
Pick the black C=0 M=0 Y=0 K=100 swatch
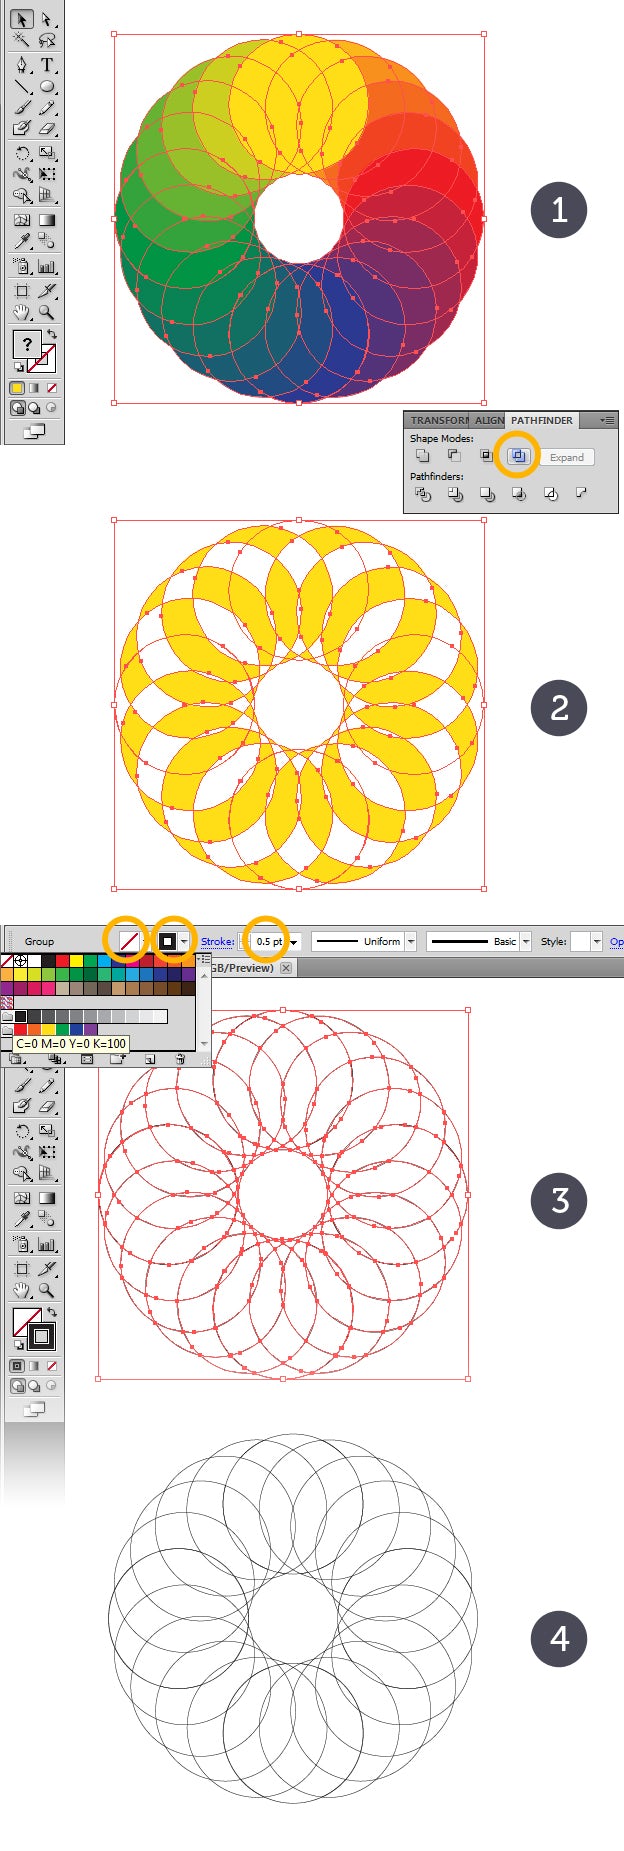(20, 1016)
